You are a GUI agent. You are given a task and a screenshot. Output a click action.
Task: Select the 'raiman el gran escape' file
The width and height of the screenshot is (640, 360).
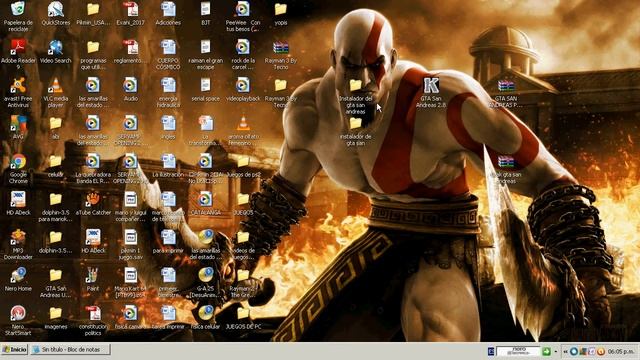coord(206,54)
